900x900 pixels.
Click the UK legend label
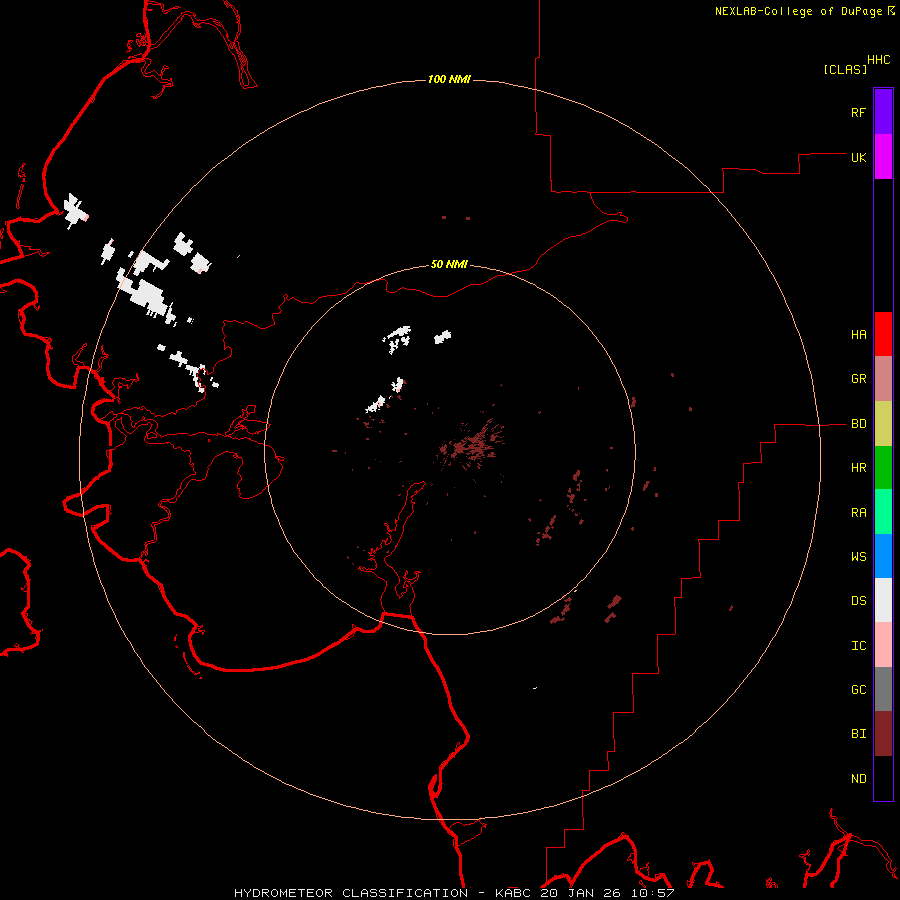[858, 157]
